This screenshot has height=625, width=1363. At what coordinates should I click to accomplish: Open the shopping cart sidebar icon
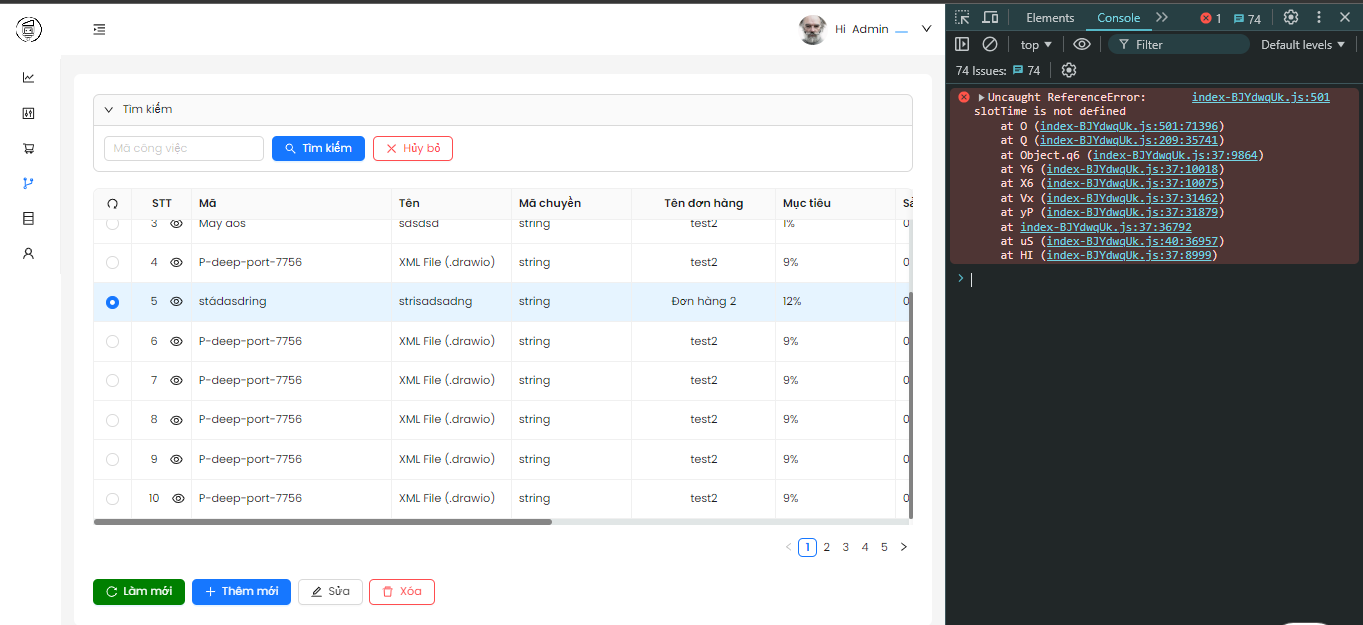pyautogui.click(x=28, y=148)
